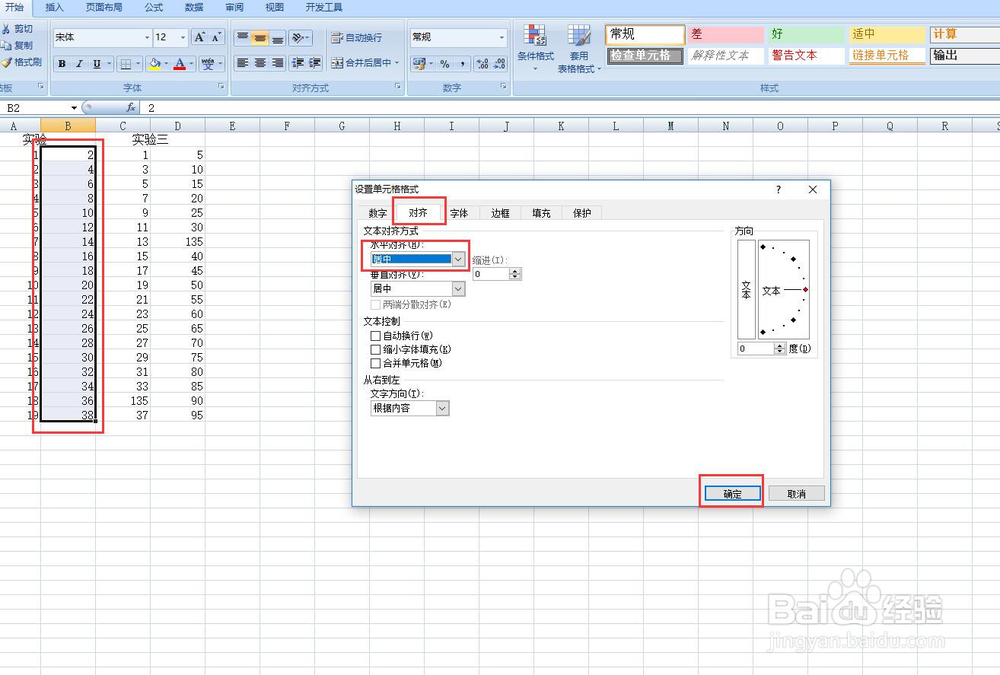Increase font size with large A
This screenshot has height=675, width=1000.
click(x=200, y=38)
